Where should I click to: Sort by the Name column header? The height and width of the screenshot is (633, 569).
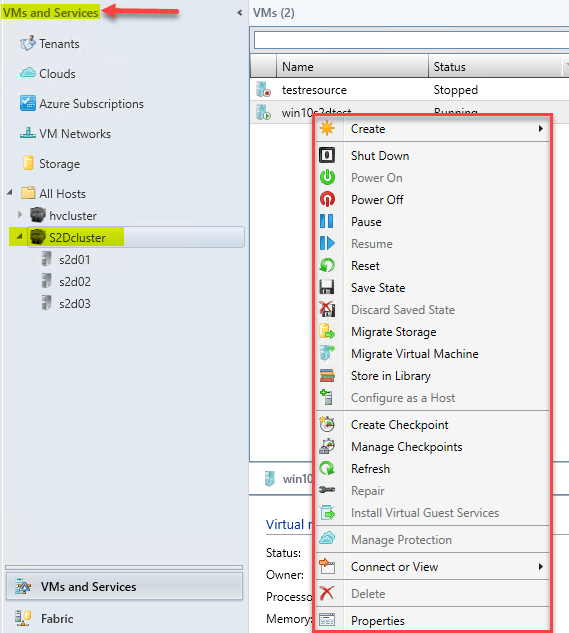pos(352,66)
